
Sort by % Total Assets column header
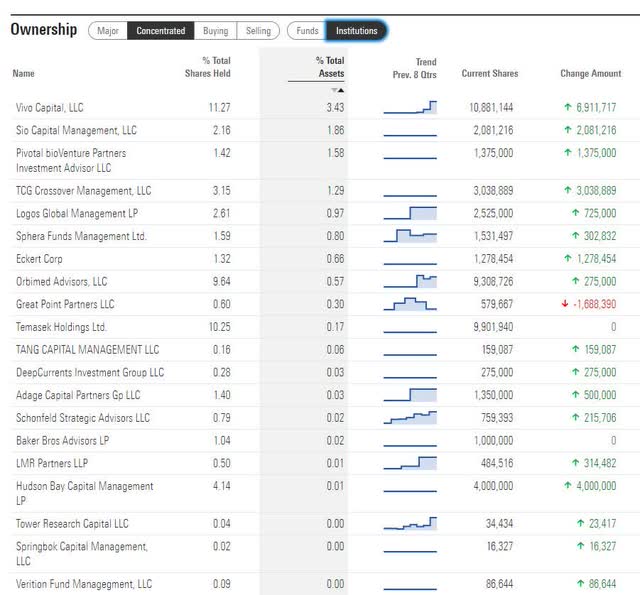[x=330, y=67]
